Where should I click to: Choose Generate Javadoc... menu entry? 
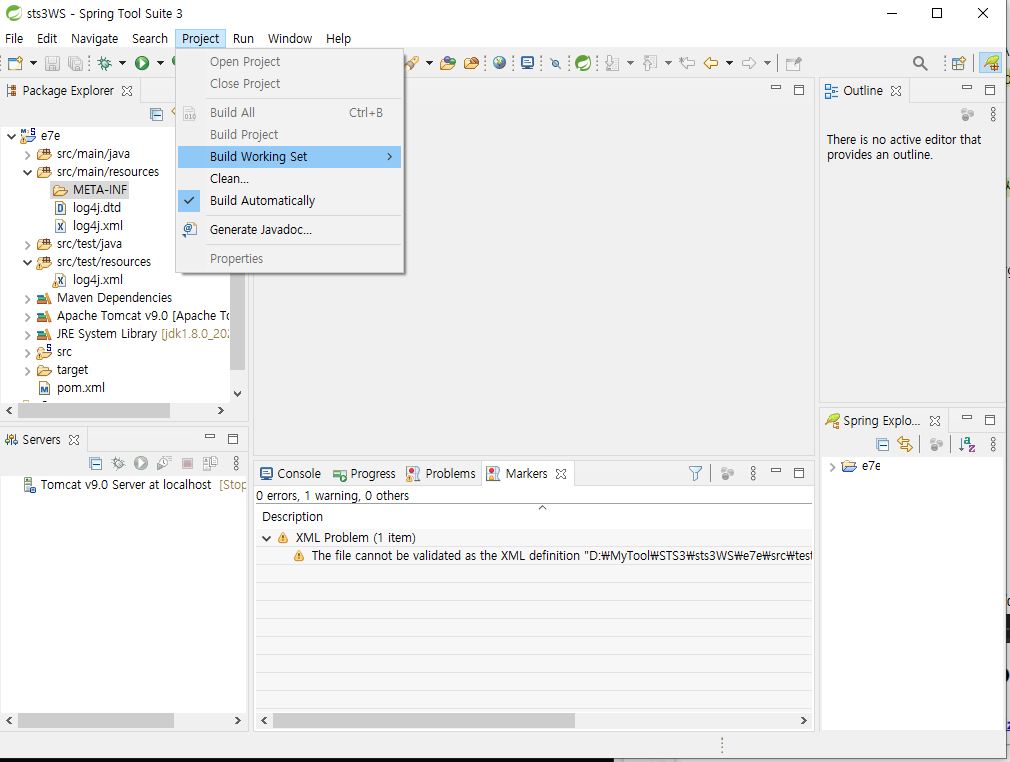click(x=289, y=229)
